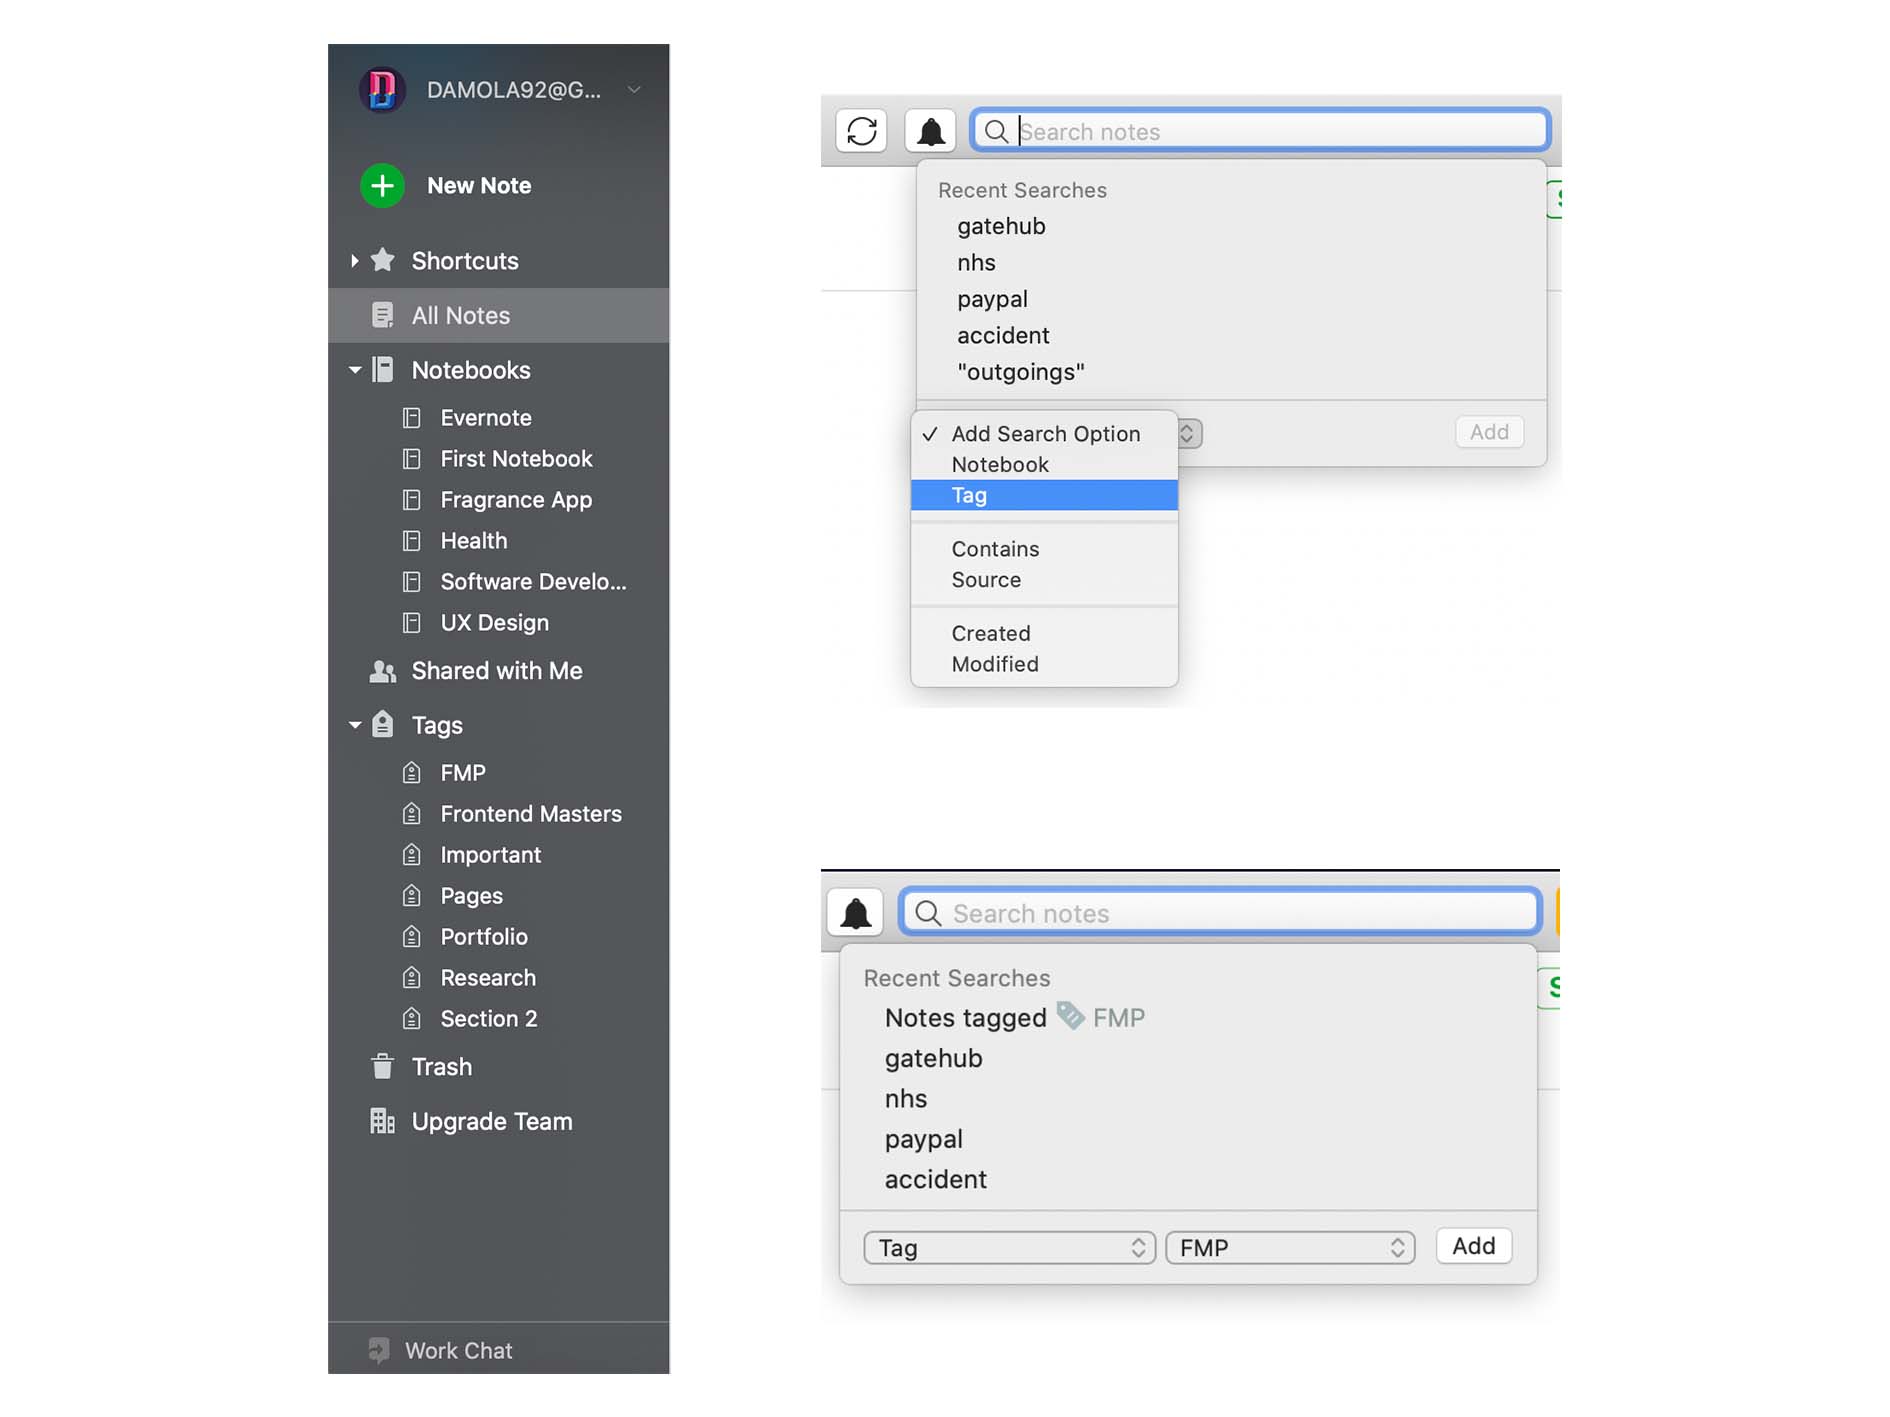Click the bell reminders icon left of the lower search field
The width and height of the screenshot is (1890, 1417).
coord(855,913)
